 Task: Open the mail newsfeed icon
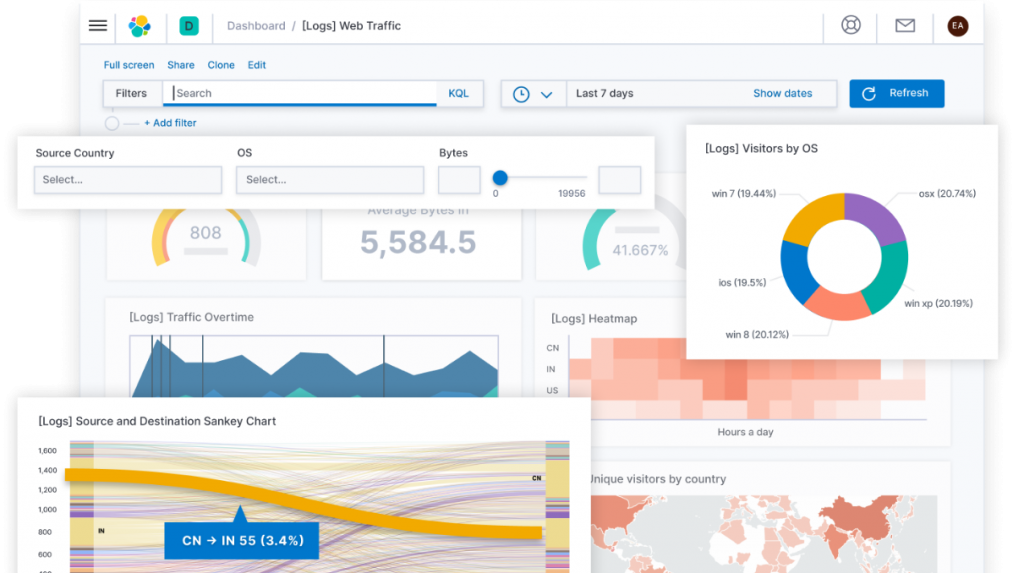(904, 25)
